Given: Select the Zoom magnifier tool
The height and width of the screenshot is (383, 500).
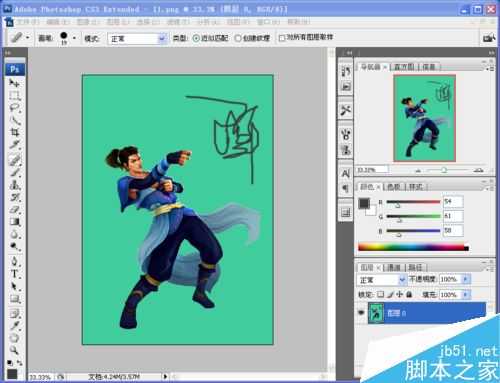Looking at the screenshot, I should pos(14,350).
